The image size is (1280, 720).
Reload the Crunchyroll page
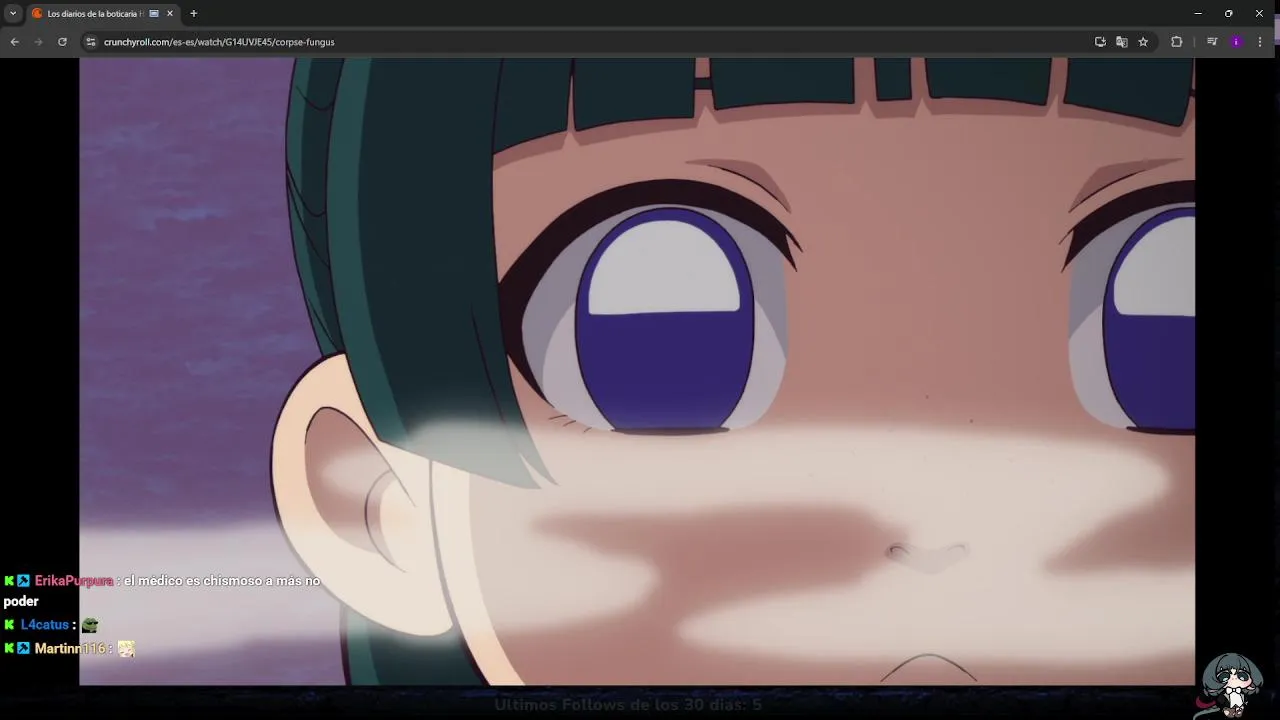click(62, 42)
